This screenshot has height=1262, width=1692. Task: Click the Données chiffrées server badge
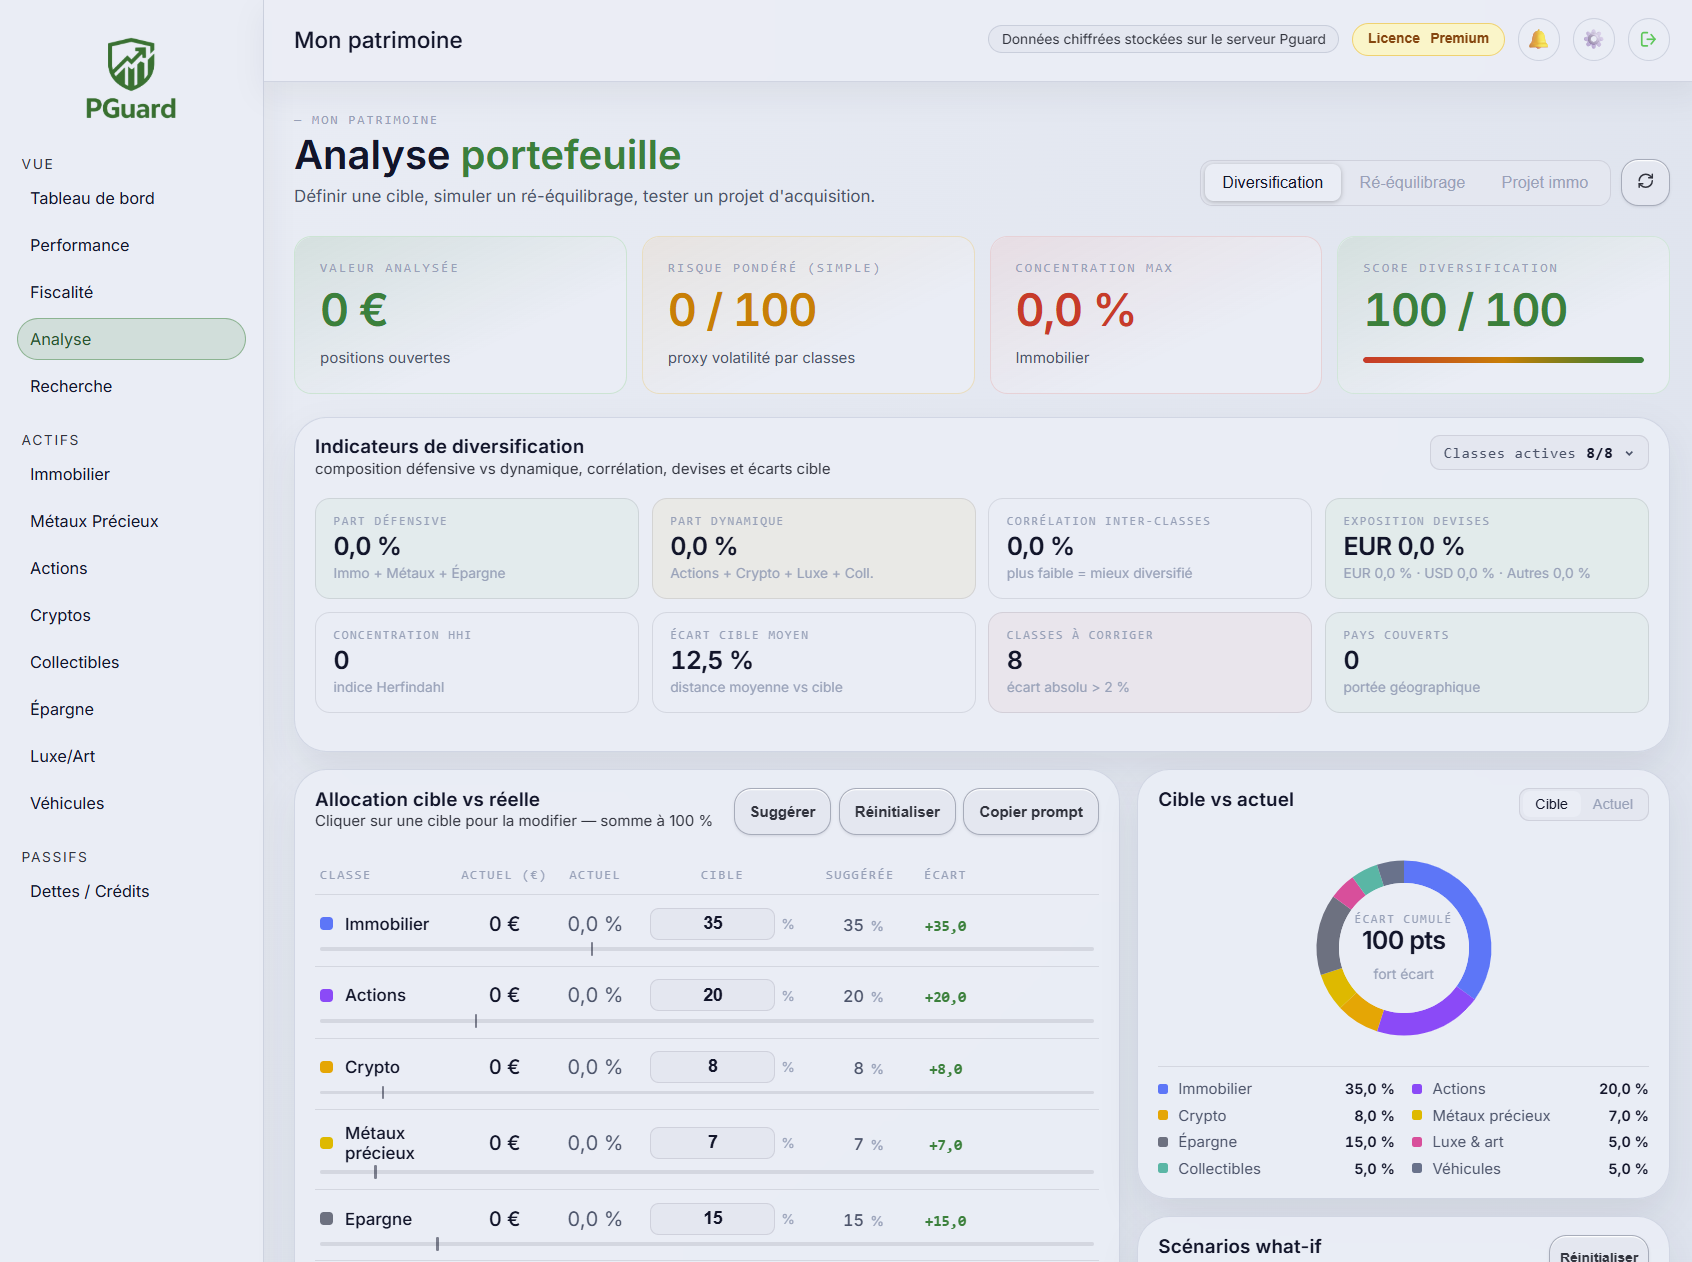tap(1163, 39)
